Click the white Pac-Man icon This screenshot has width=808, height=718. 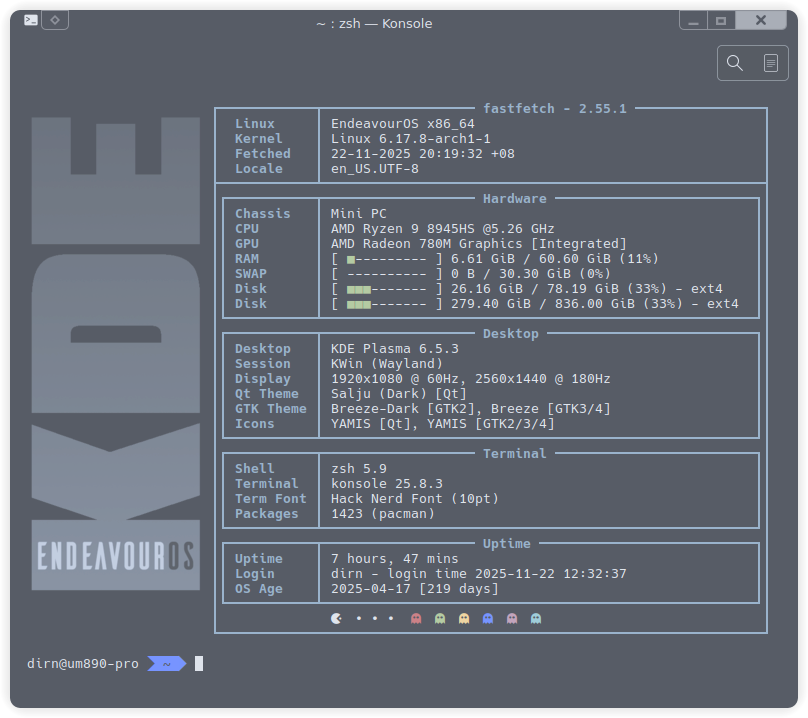pyautogui.click(x=336, y=618)
